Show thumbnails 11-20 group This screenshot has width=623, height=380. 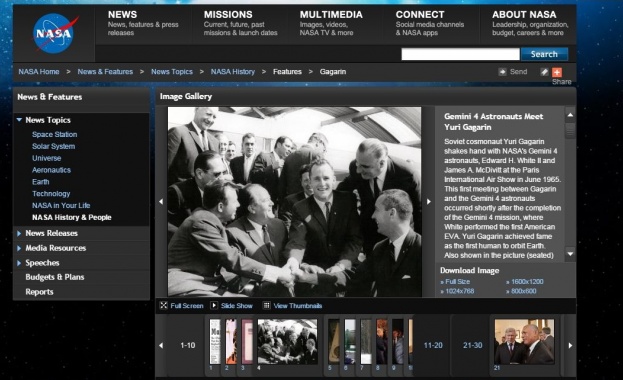433,345
